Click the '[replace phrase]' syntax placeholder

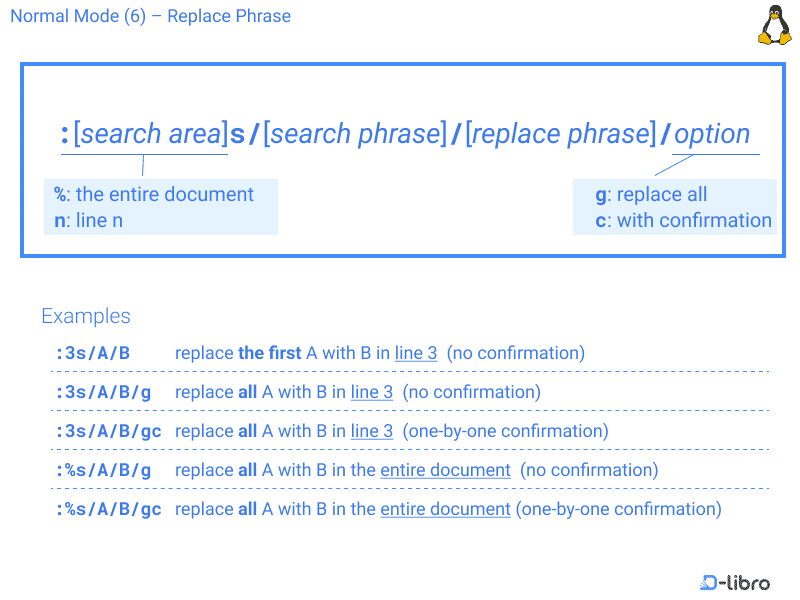click(x=561, y=134)
